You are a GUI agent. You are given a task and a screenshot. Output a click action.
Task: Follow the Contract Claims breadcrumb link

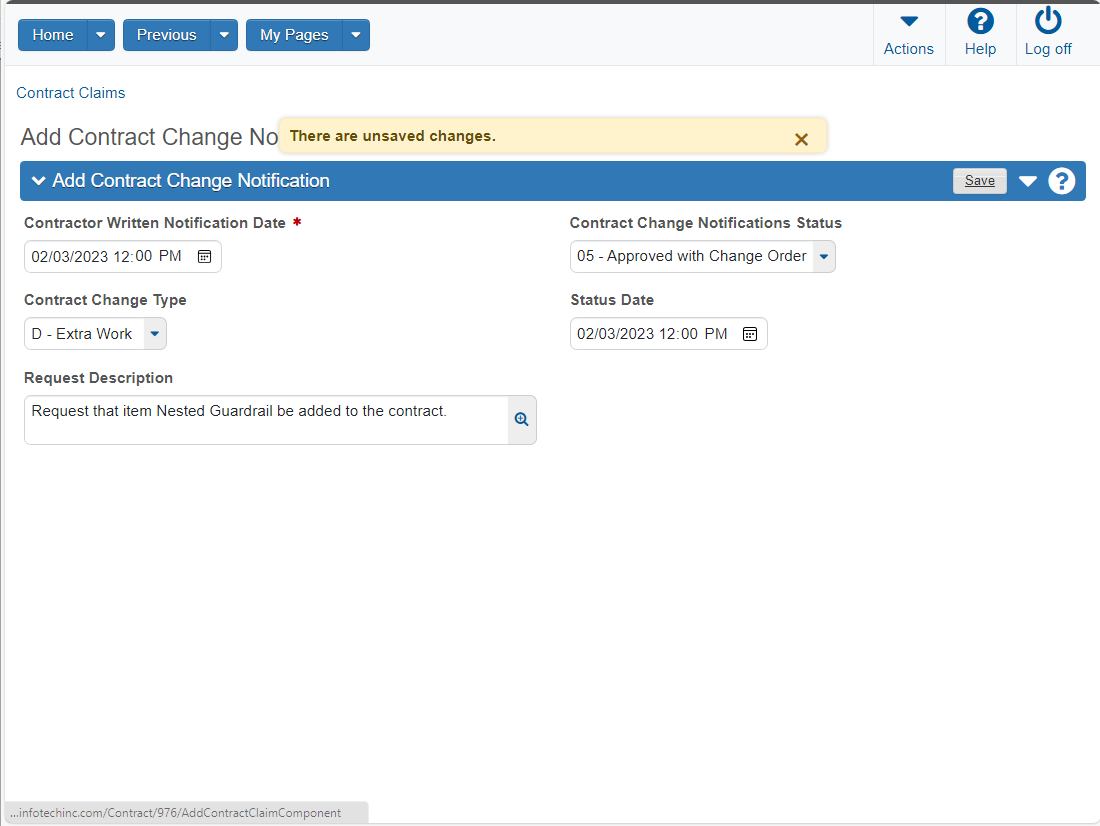click(x=71, y=93)
